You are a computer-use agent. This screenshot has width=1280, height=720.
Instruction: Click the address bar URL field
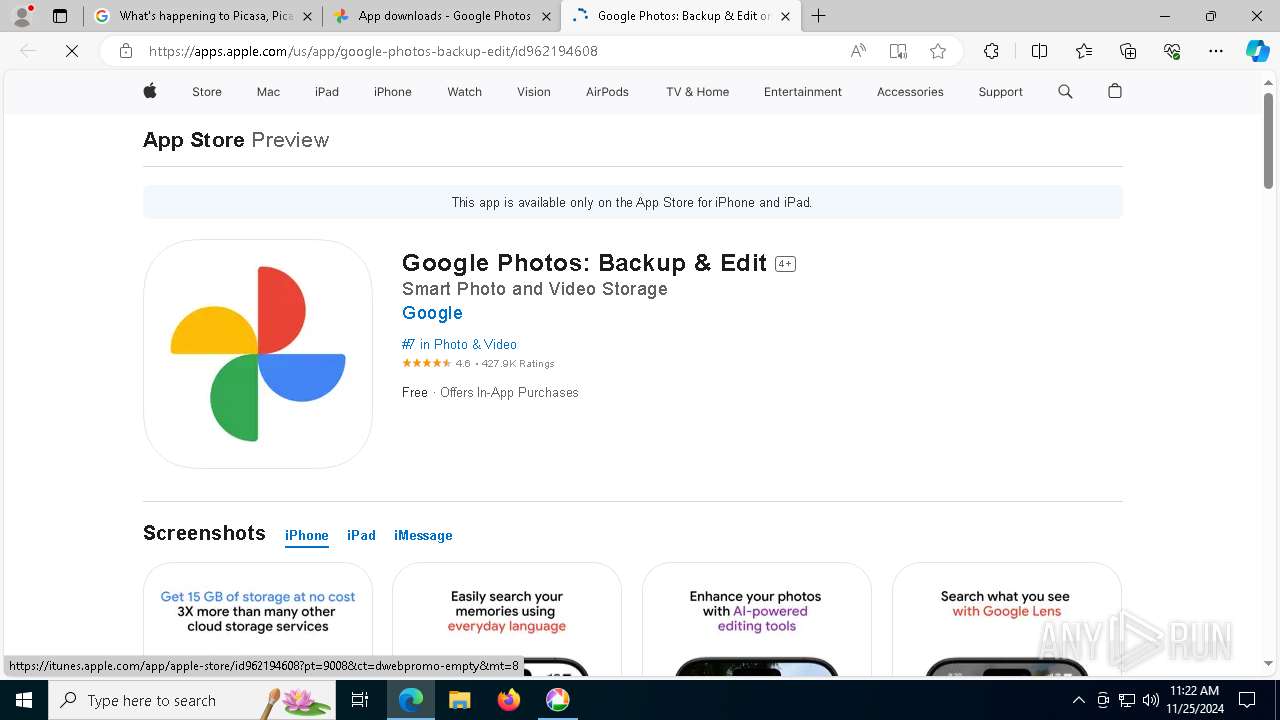(x=490, y=51)
